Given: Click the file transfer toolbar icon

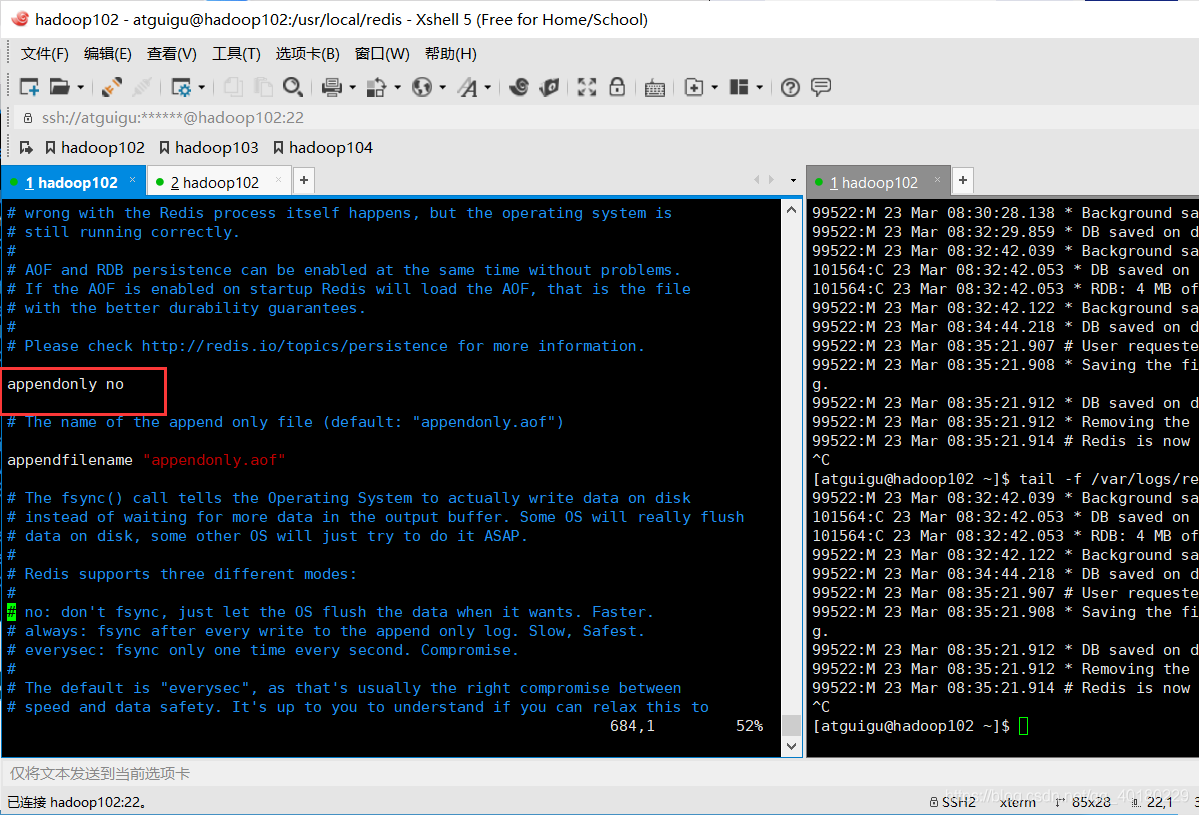Looking at the screenshot, I should click(x=376, y=87).
